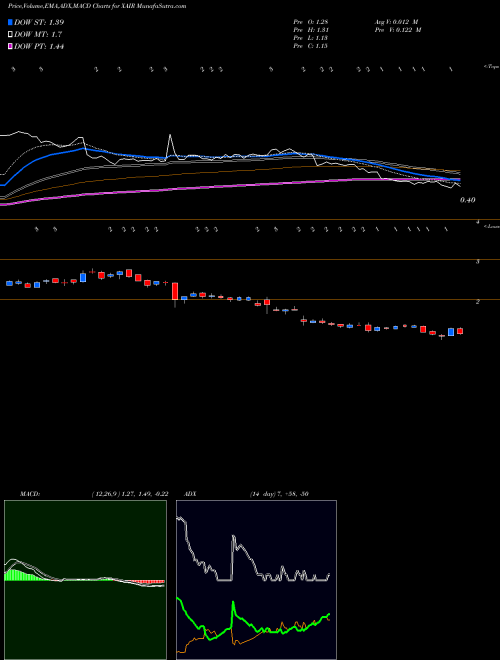Screen dimensions: 500x660
Task: Click the 'ADX' heading label
Action: 190,494
